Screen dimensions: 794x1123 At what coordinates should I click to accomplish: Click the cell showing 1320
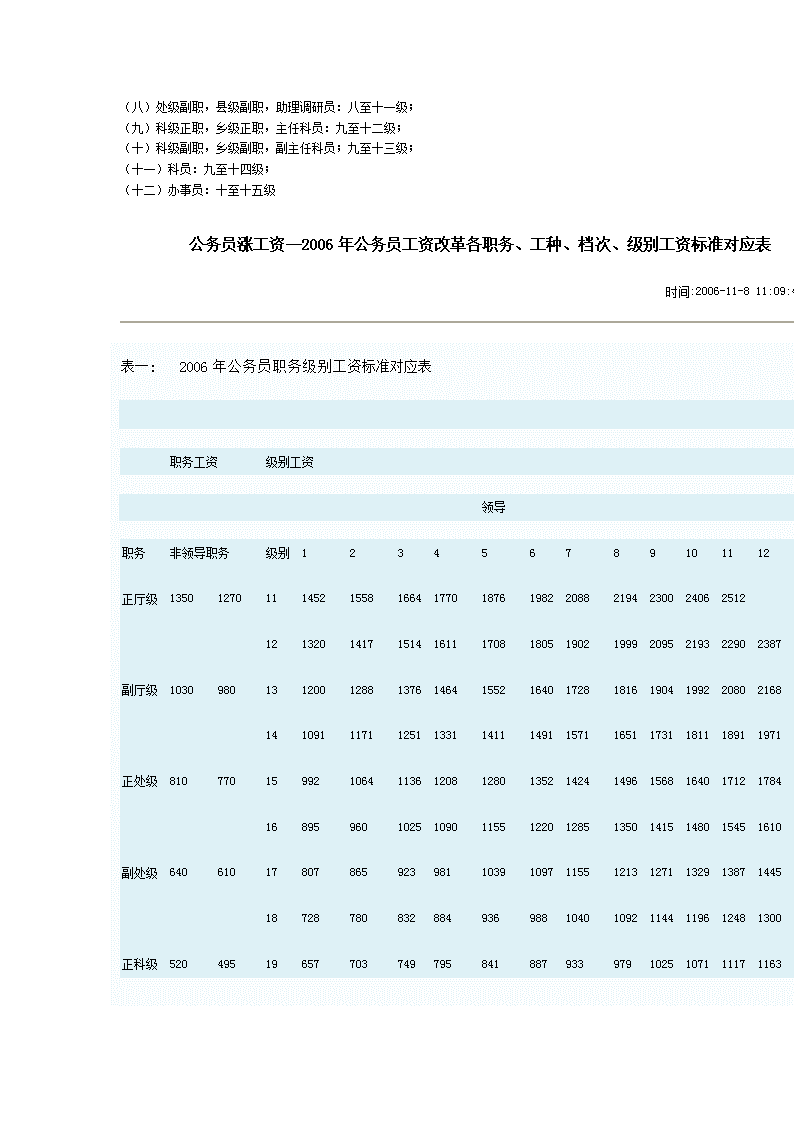tap(314, 645)
